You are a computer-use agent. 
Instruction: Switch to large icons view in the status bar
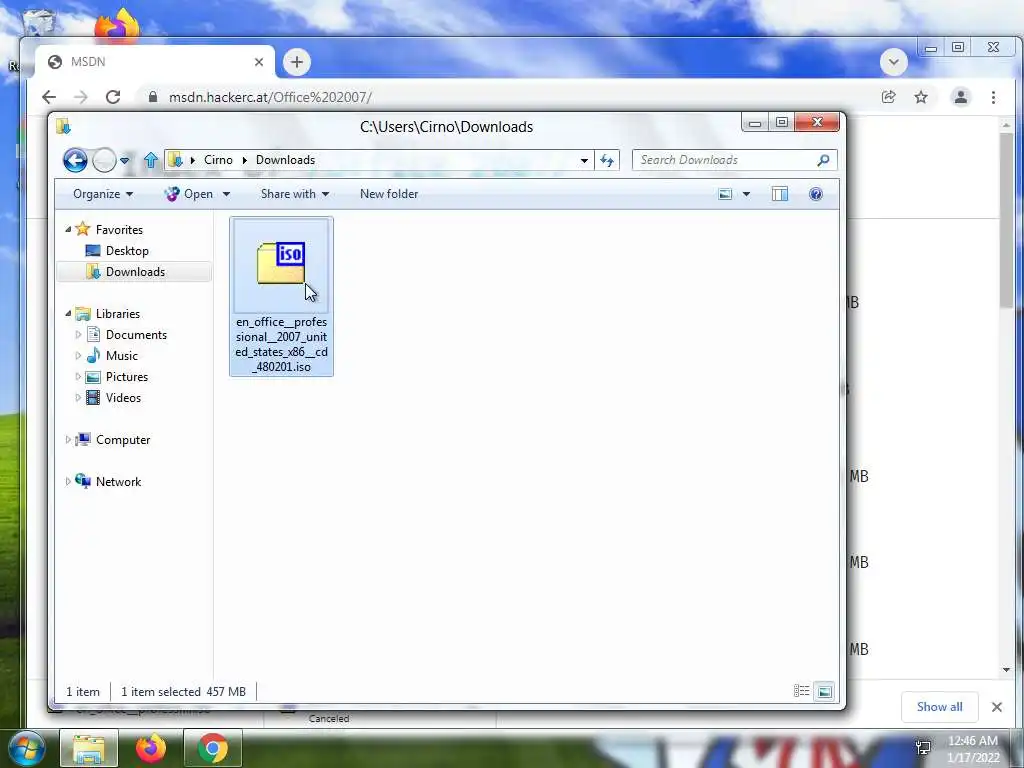coord(825,691)
